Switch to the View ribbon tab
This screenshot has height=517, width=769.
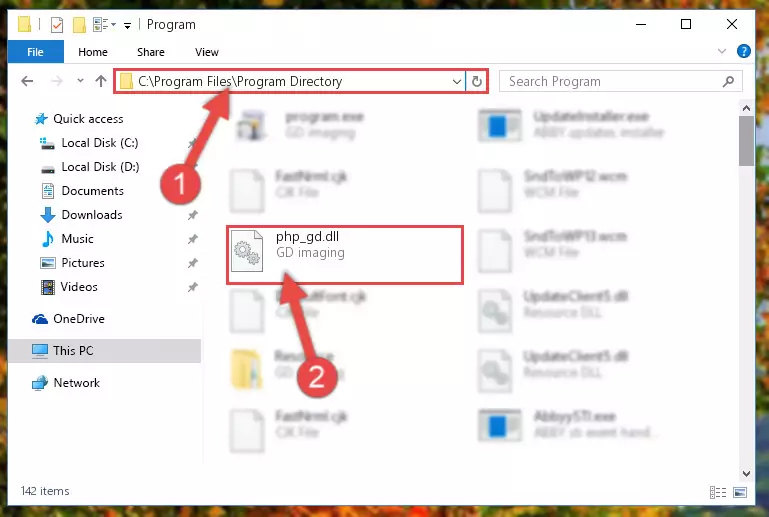coord(206,52)
